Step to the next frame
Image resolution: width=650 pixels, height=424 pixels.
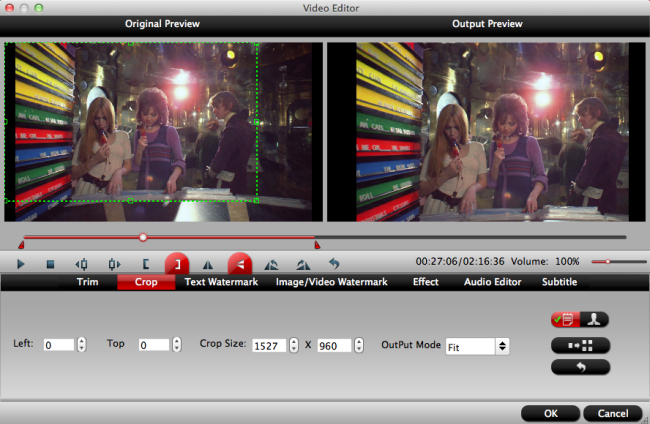114,264
